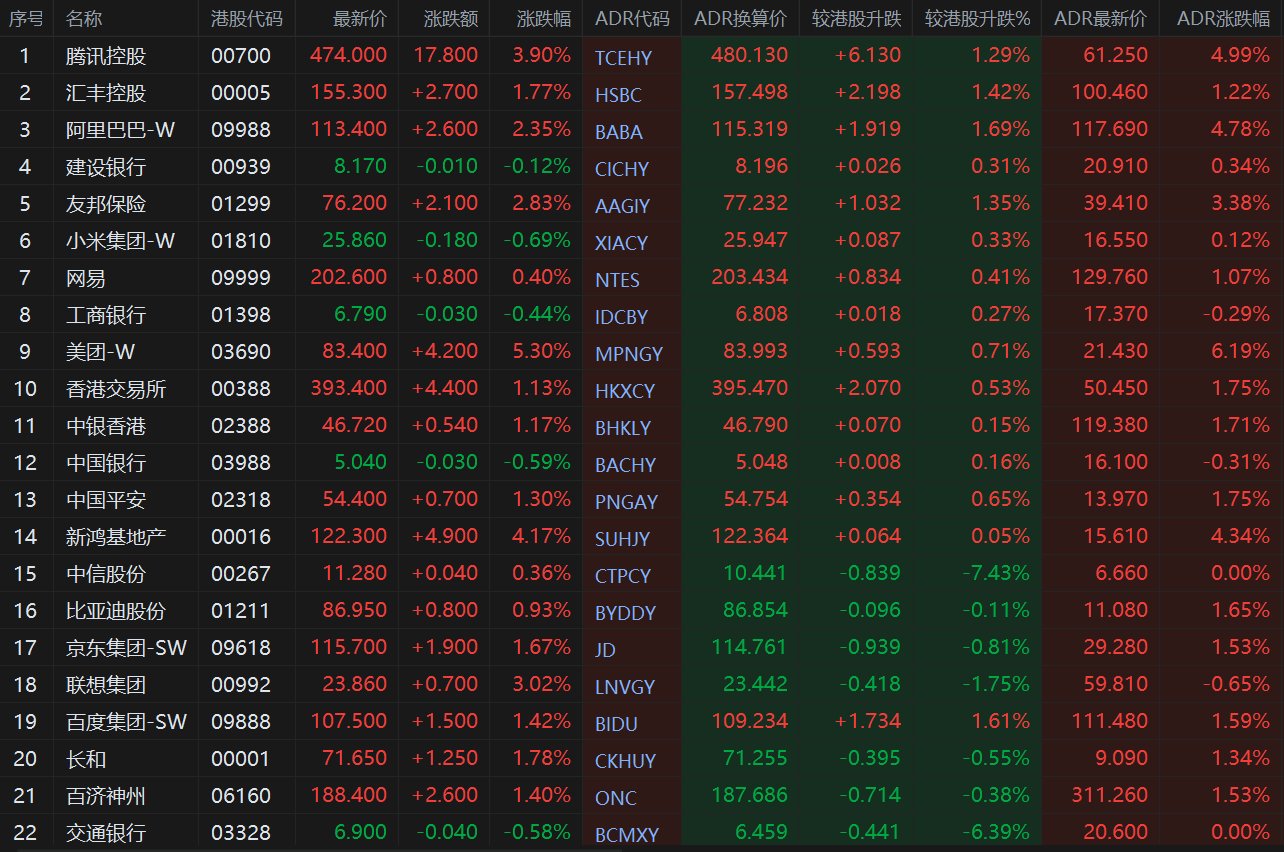Click the 474.000 latest price cell

pos(348,56)
